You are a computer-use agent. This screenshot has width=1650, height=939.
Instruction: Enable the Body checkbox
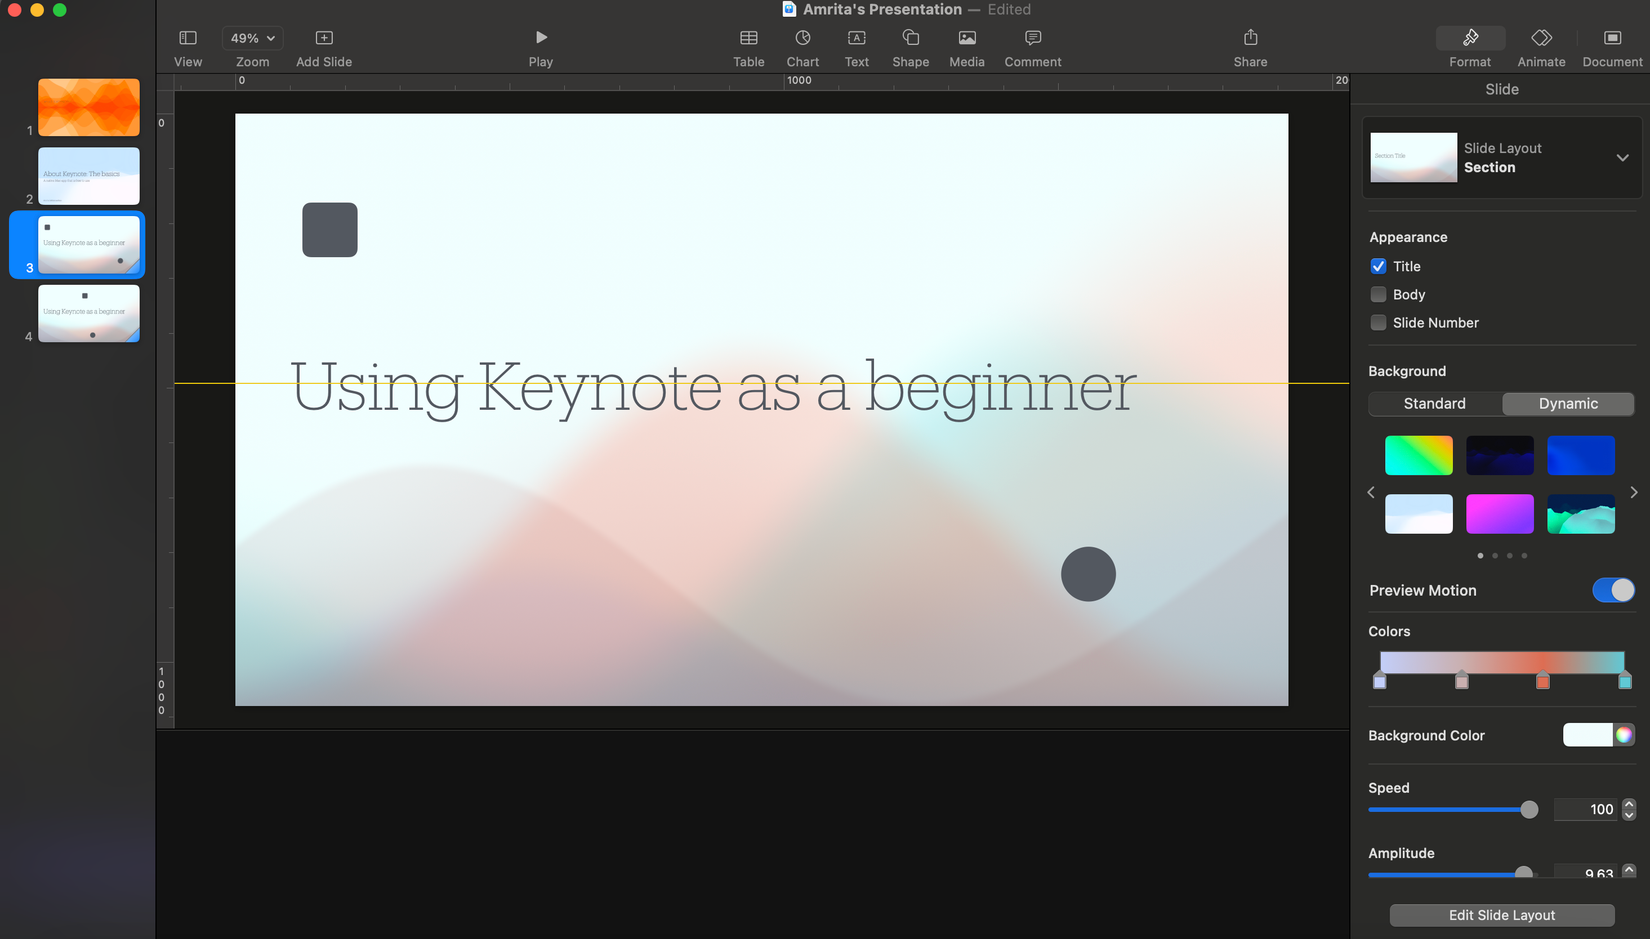[1378, 294]
